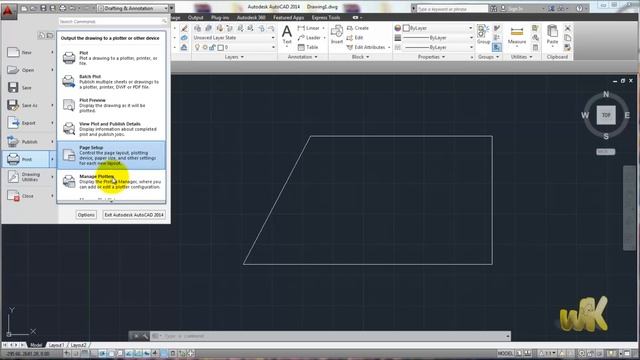Viewport: 640px width, 360px height.
Task: Click the Undo arrow in Quick Access toolbar
Action: [73, 8]
